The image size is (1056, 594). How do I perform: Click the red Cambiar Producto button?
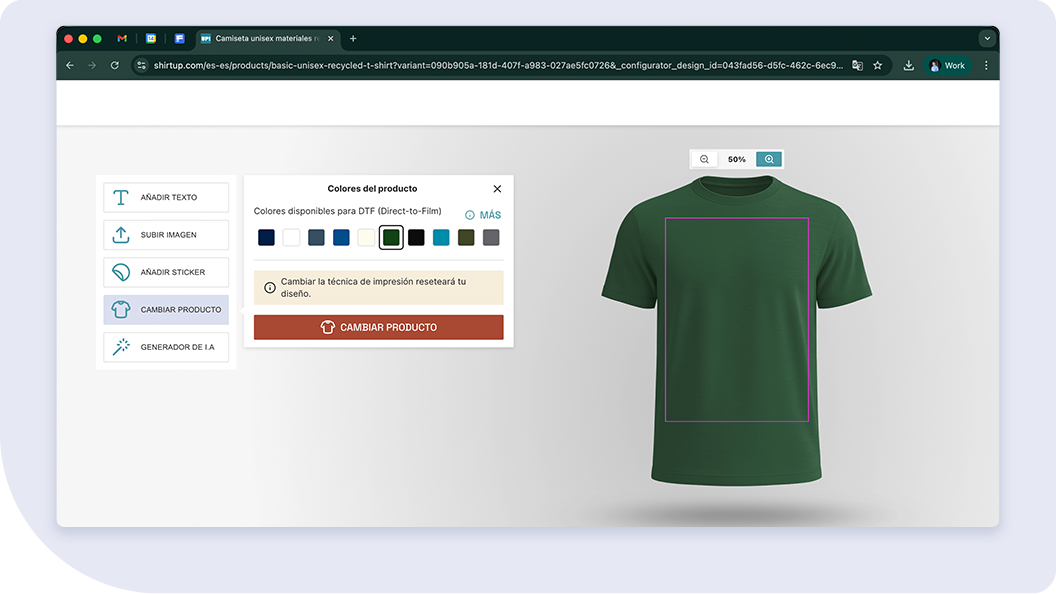click(378, 327)
